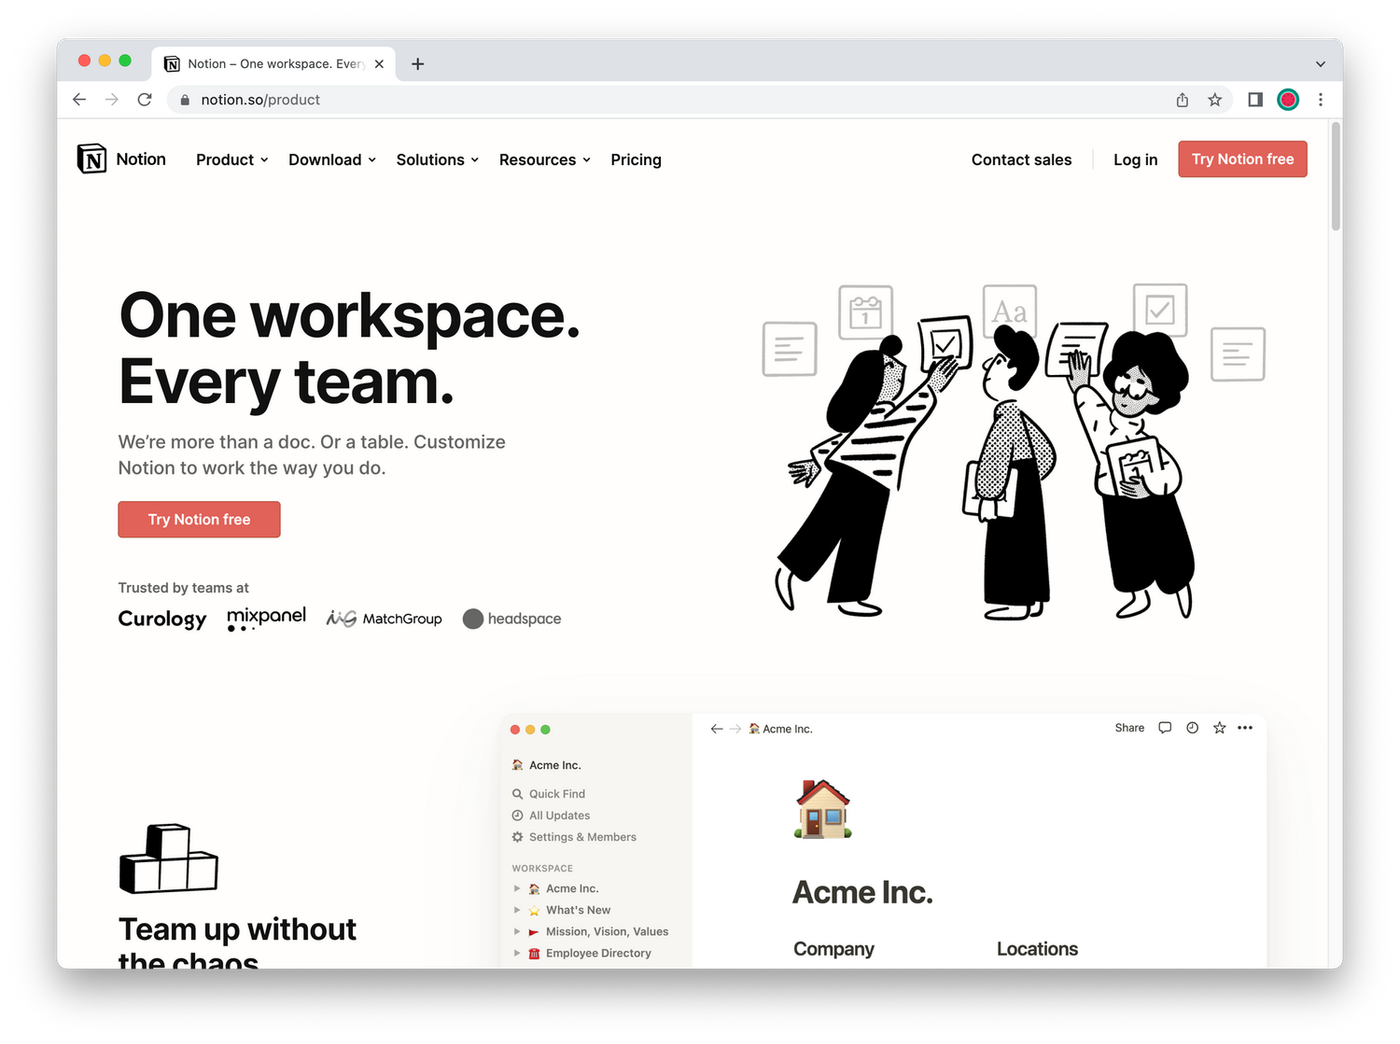Open the Product dropdown menu
1400x1044 pixels.
pos(230,159)
